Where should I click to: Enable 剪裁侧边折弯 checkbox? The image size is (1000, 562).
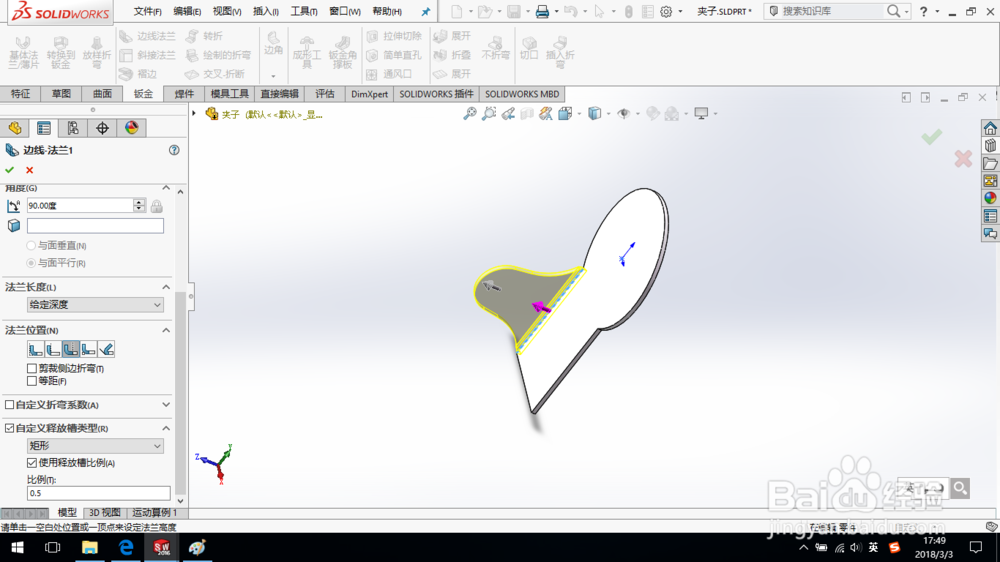pyautogui.click(x=32, y=368)
